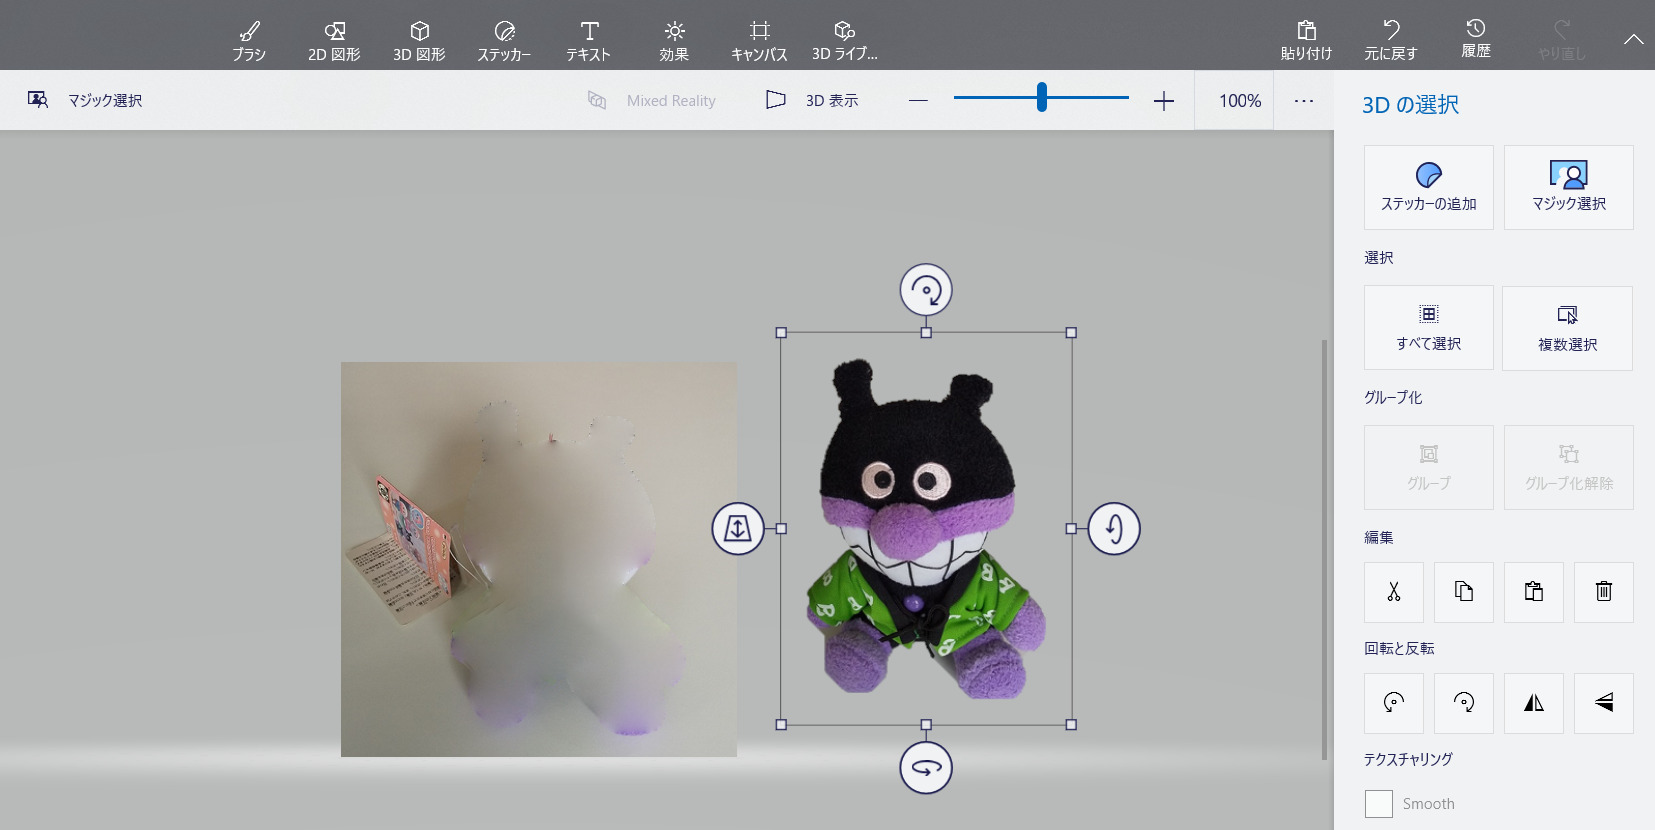This screenshot has height=830, width=1655.
Task: Open the 3D 図形 shapes tab
Action: [x=419, y=41]
